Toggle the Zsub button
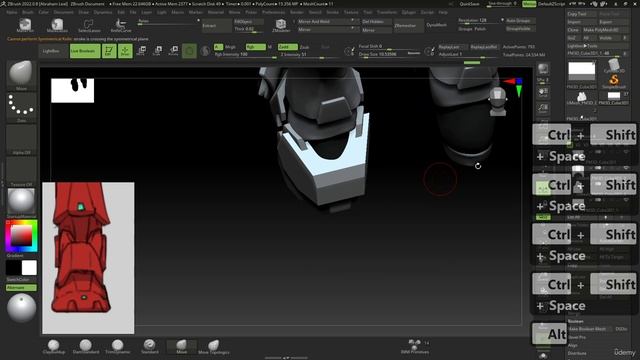Image resolution: width=640 pixels, height=360 pixels. pyautogui.click(x=304, y=47)
